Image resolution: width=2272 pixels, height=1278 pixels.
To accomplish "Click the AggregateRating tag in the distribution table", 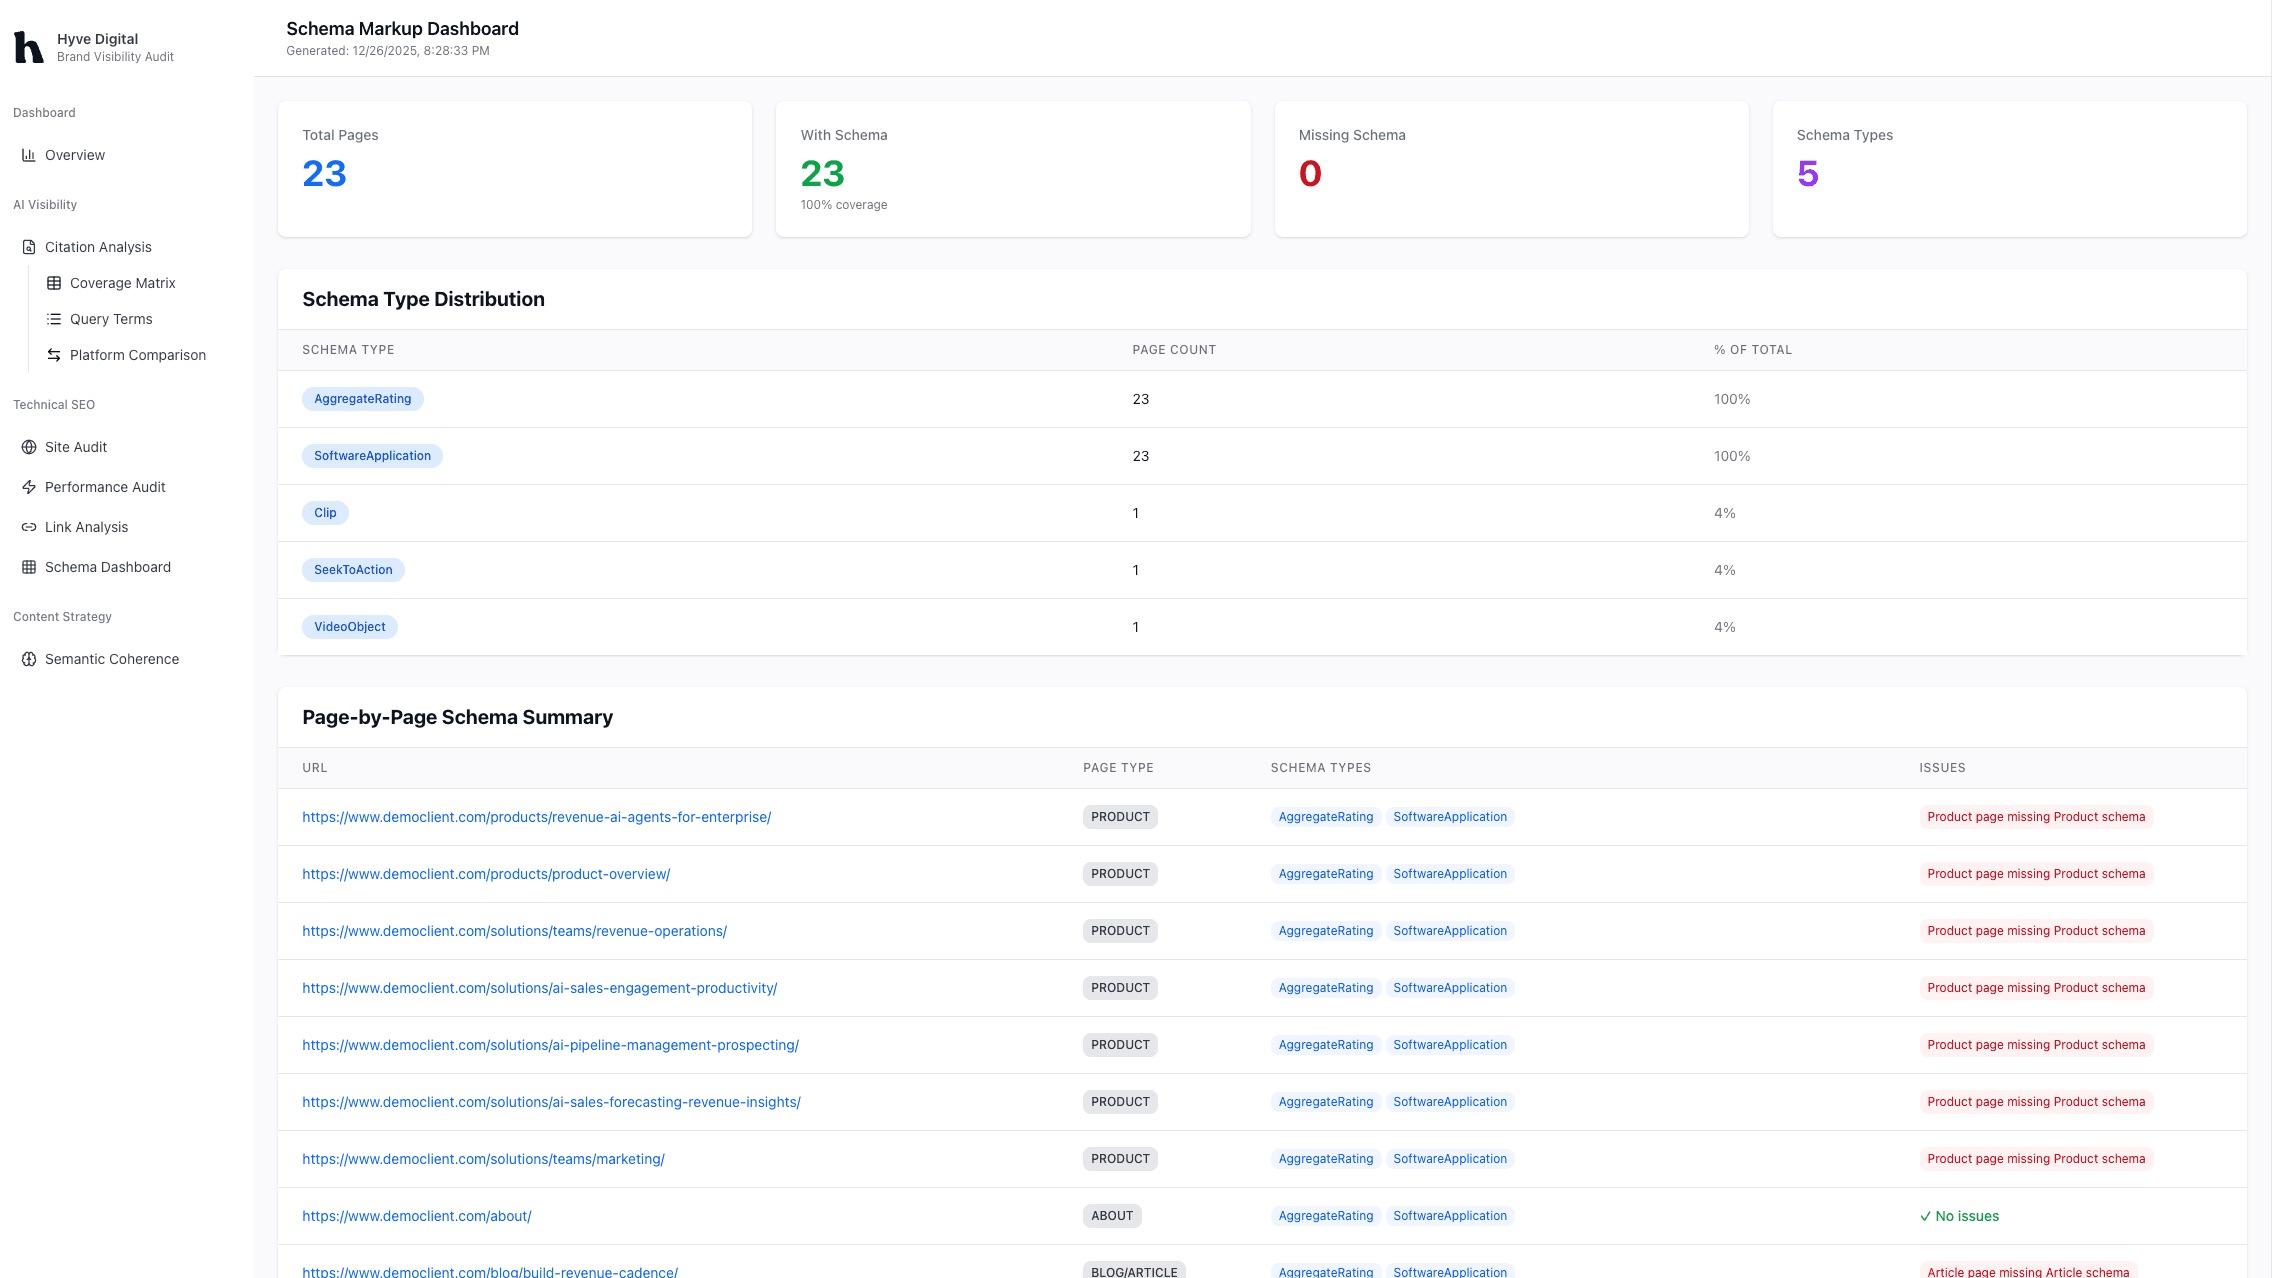I will click(x=362, y=399).
